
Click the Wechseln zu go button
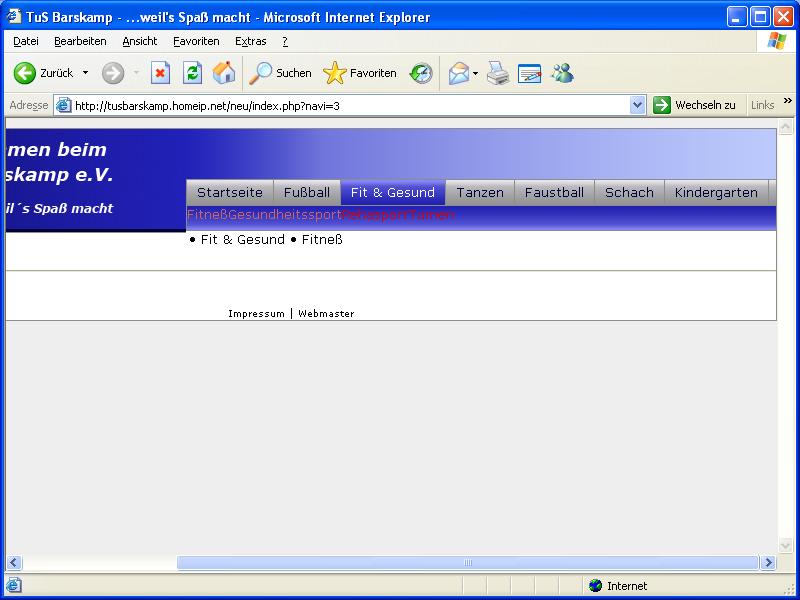[x=695, y=105]
